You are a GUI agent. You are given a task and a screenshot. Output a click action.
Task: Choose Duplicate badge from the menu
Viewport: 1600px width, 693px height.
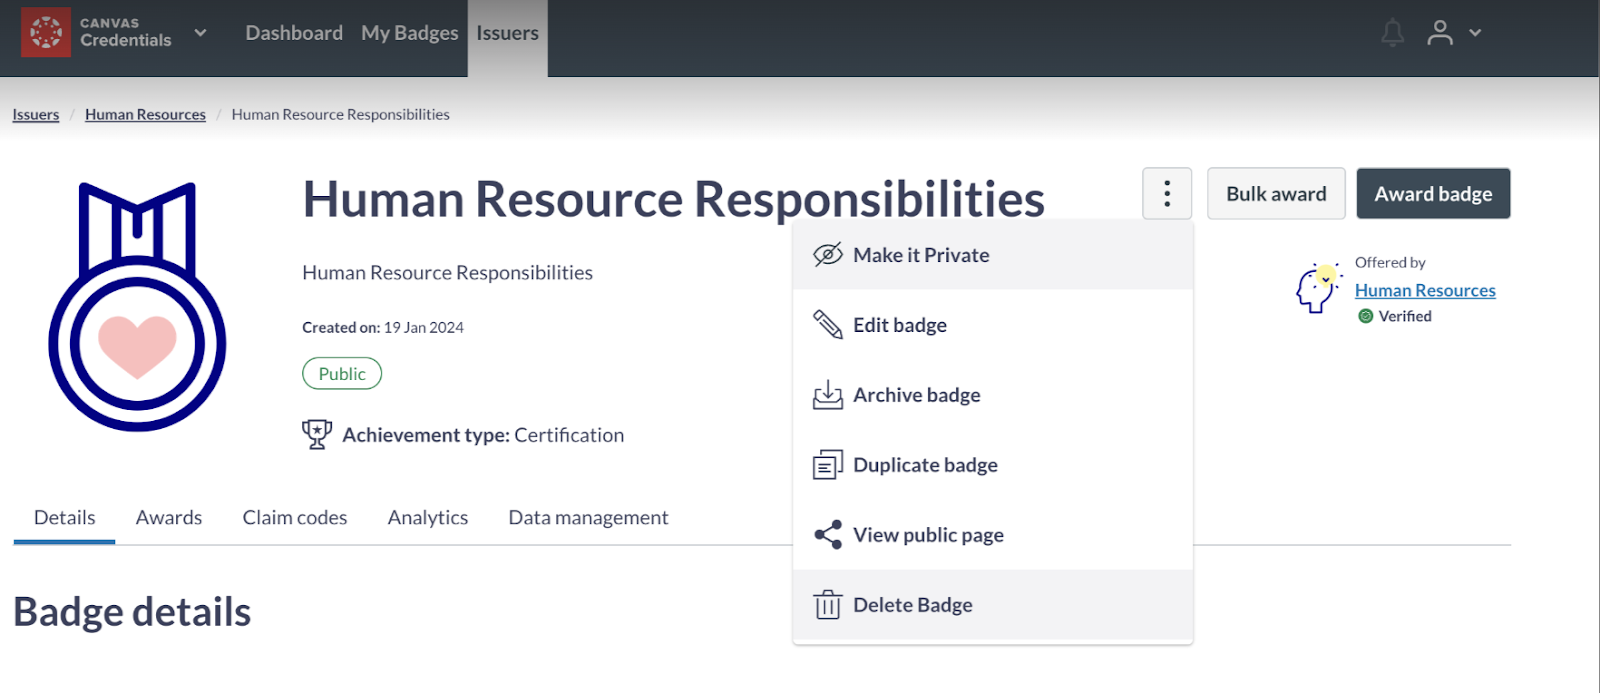click(x=993, y=465)
